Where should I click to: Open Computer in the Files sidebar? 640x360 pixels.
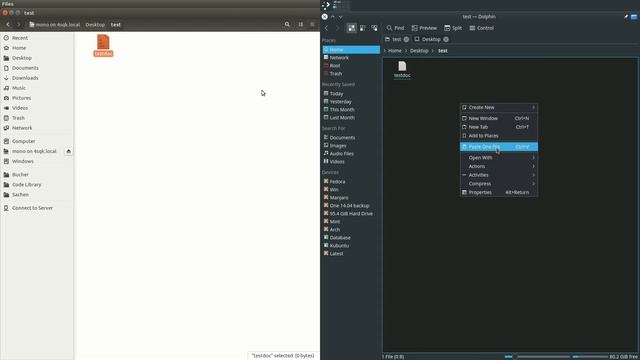[23, 141]
